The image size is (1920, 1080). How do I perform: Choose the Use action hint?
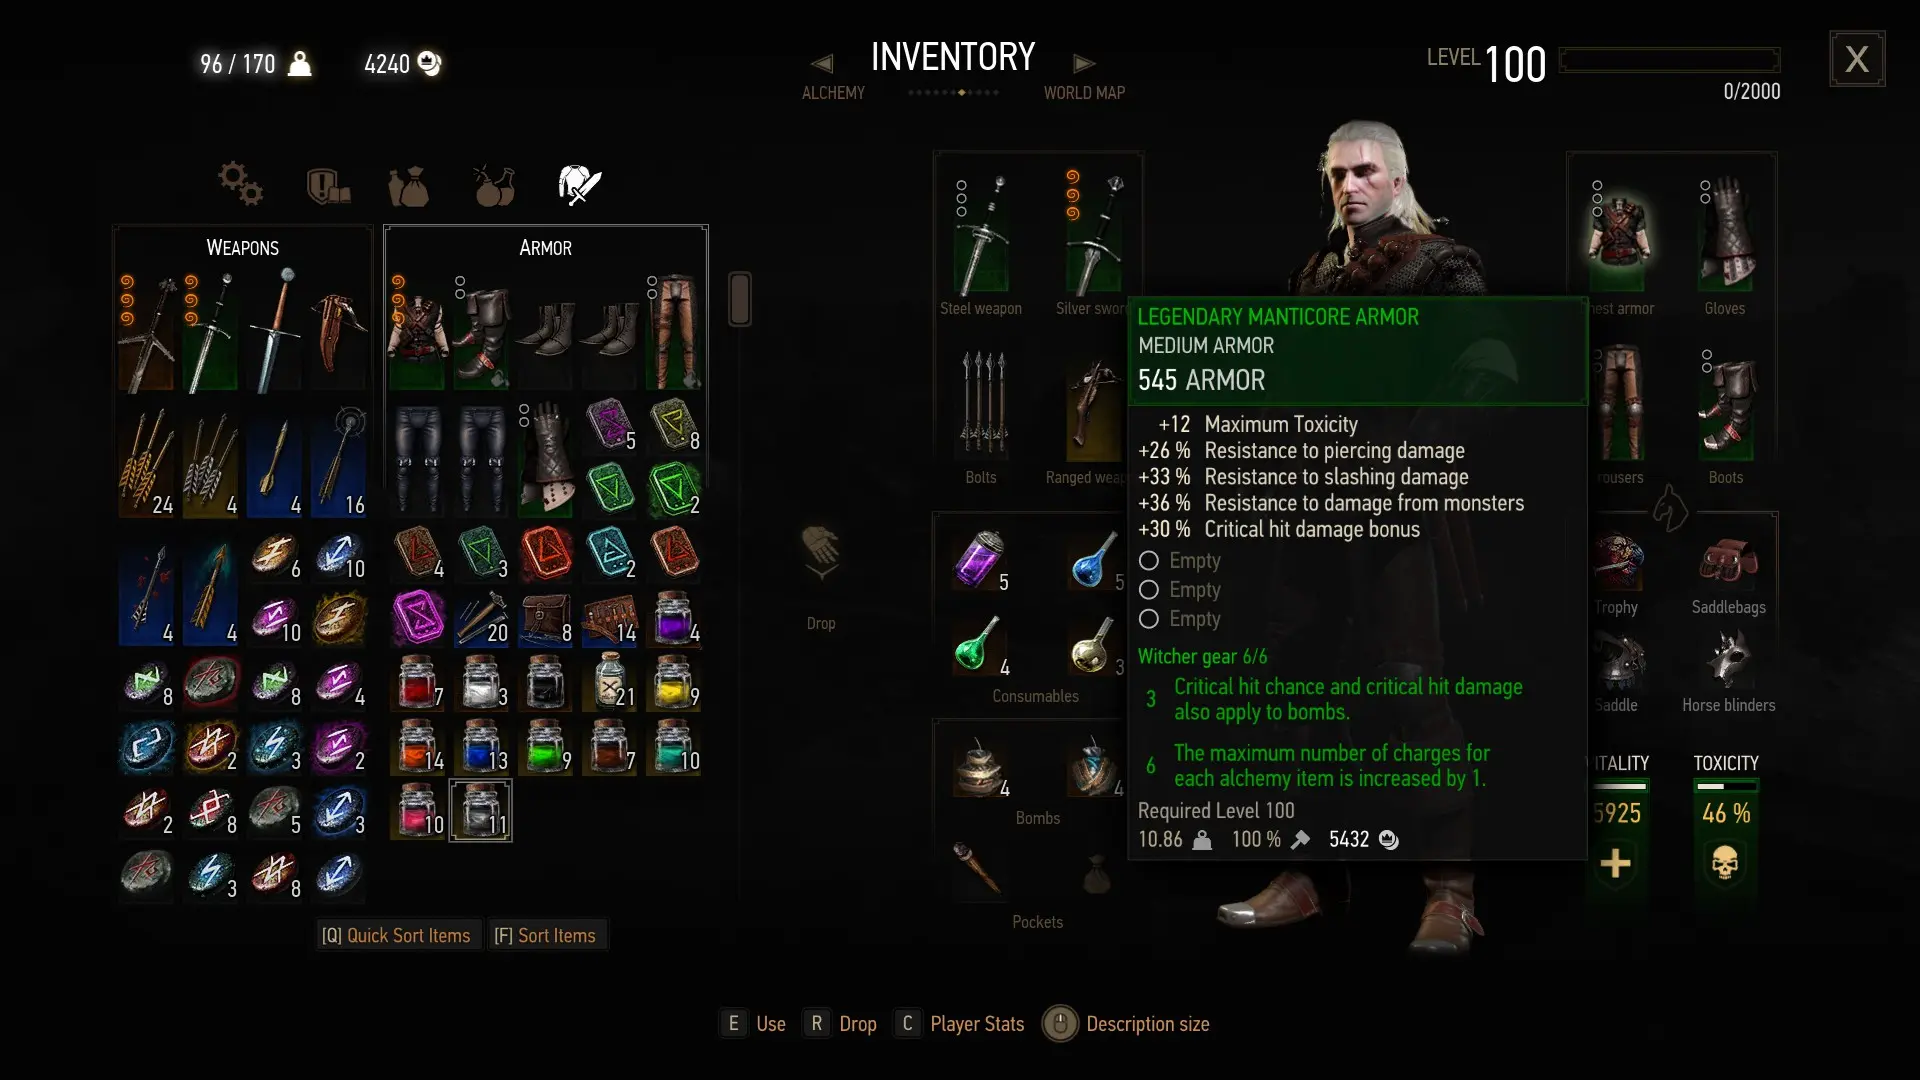pos(754,1024)
